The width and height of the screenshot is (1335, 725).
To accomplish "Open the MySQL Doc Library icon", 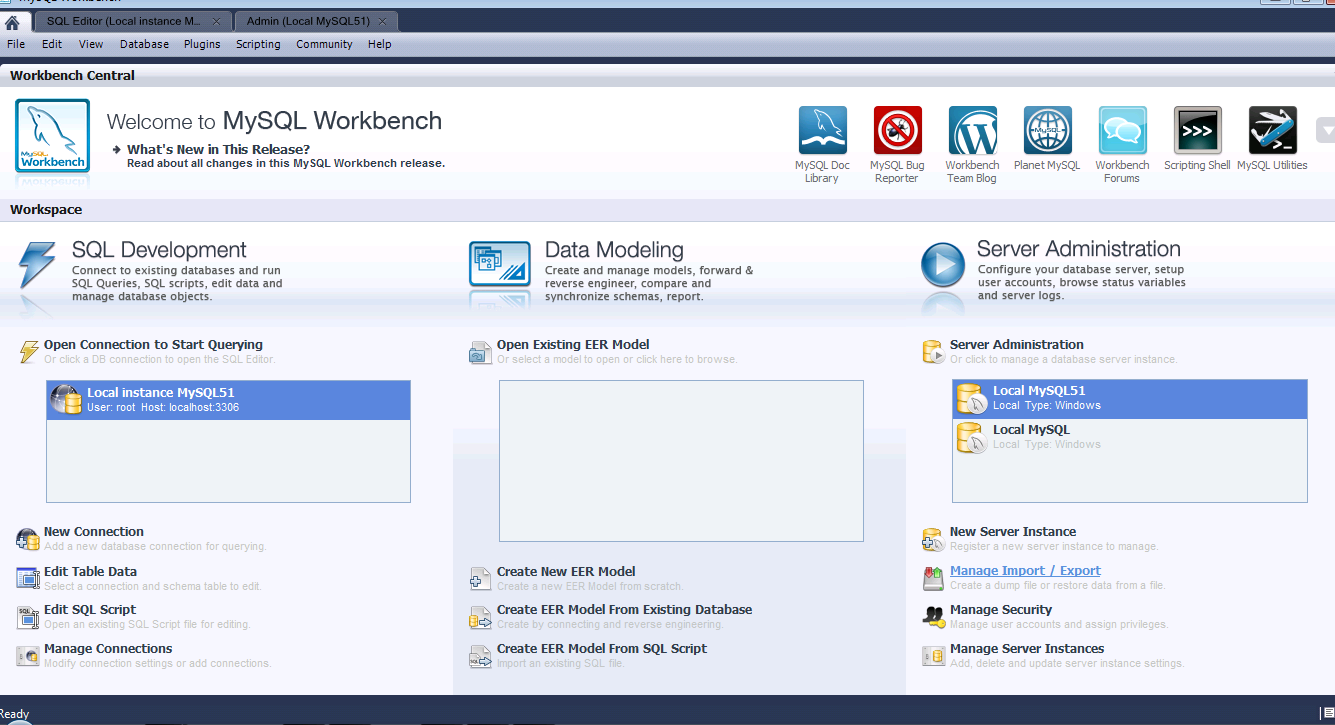I will 822,131.
